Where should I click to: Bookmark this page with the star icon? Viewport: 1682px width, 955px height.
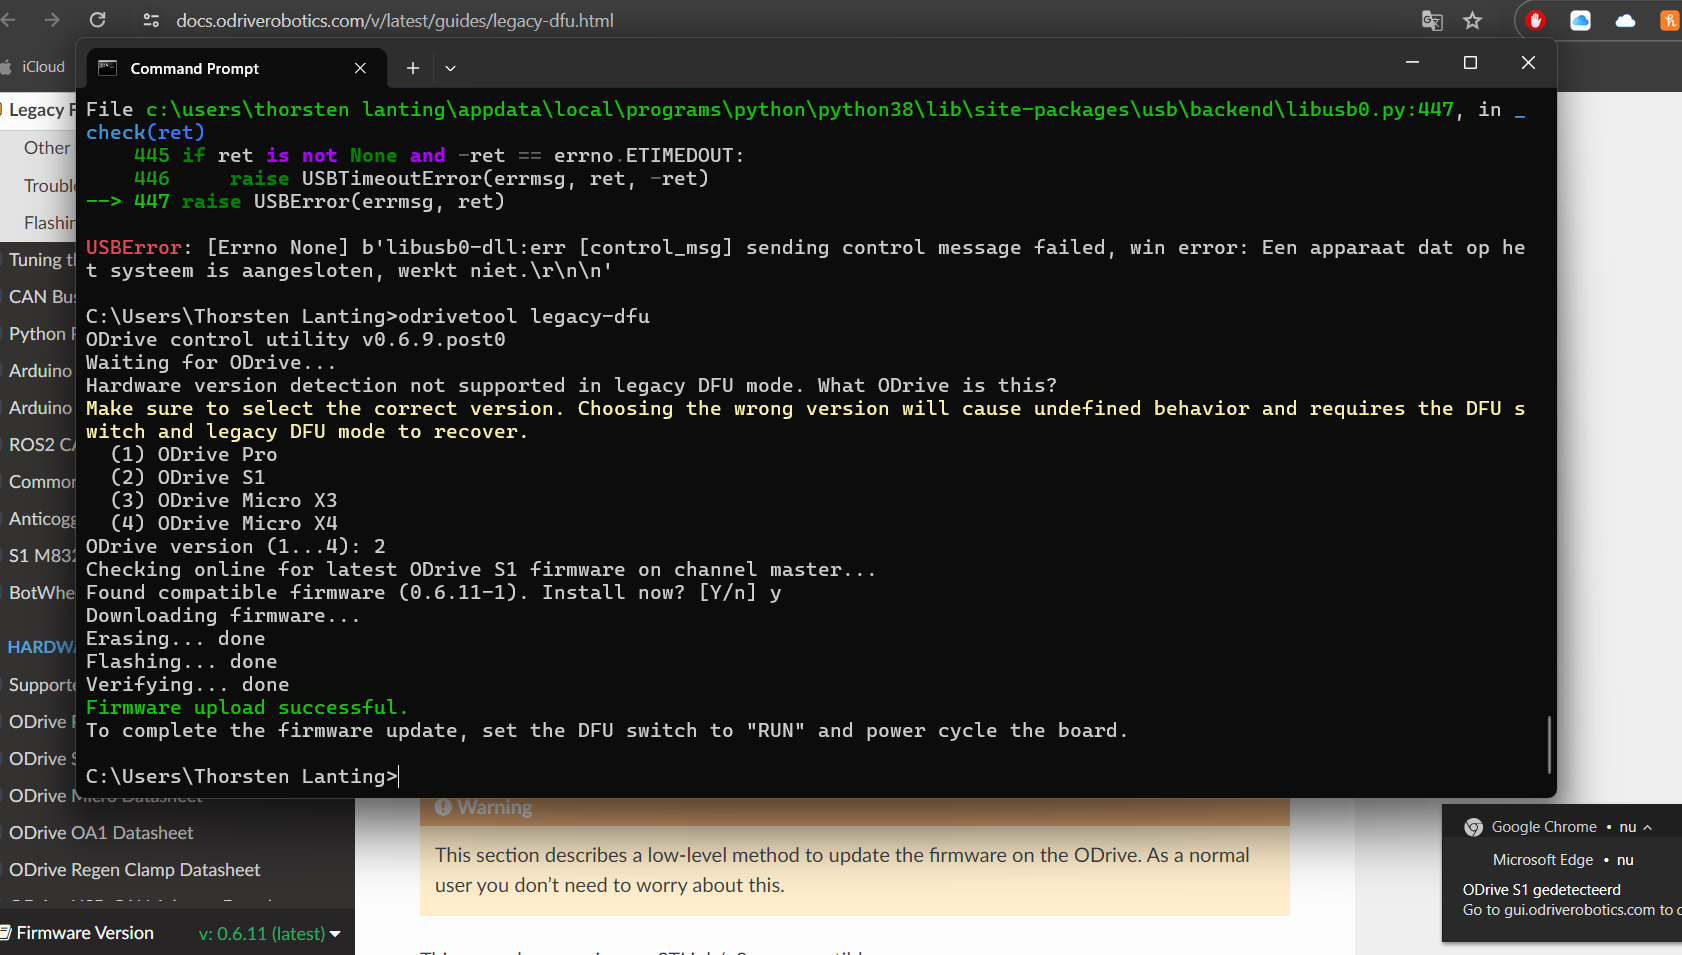[1472, 20]
